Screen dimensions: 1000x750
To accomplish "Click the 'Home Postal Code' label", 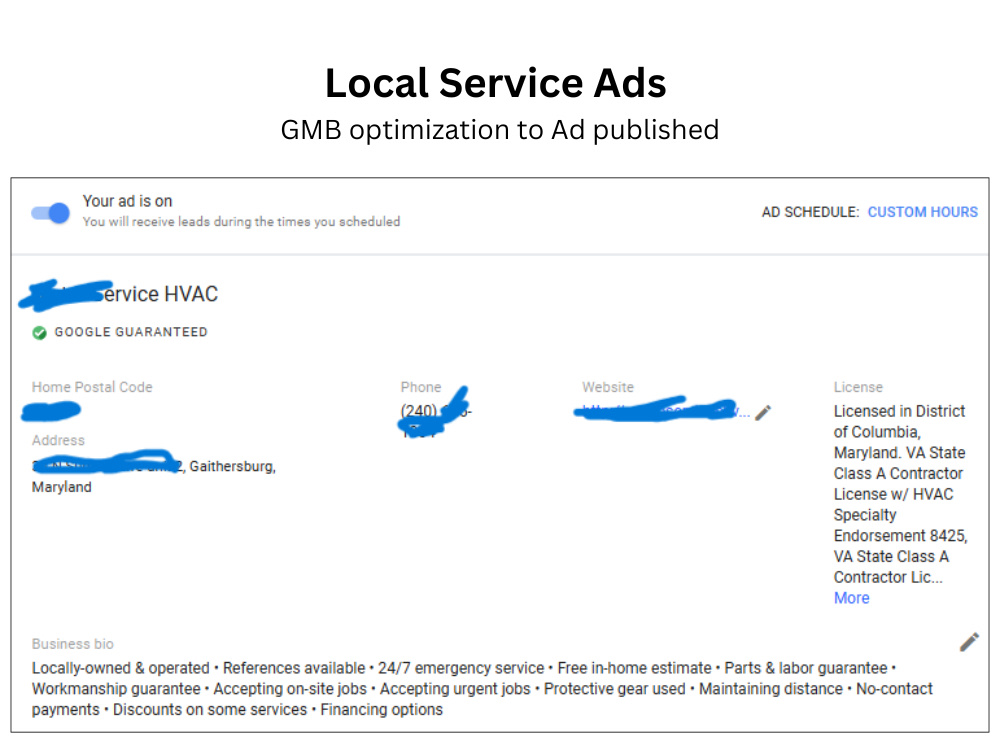I will point(92,386).
